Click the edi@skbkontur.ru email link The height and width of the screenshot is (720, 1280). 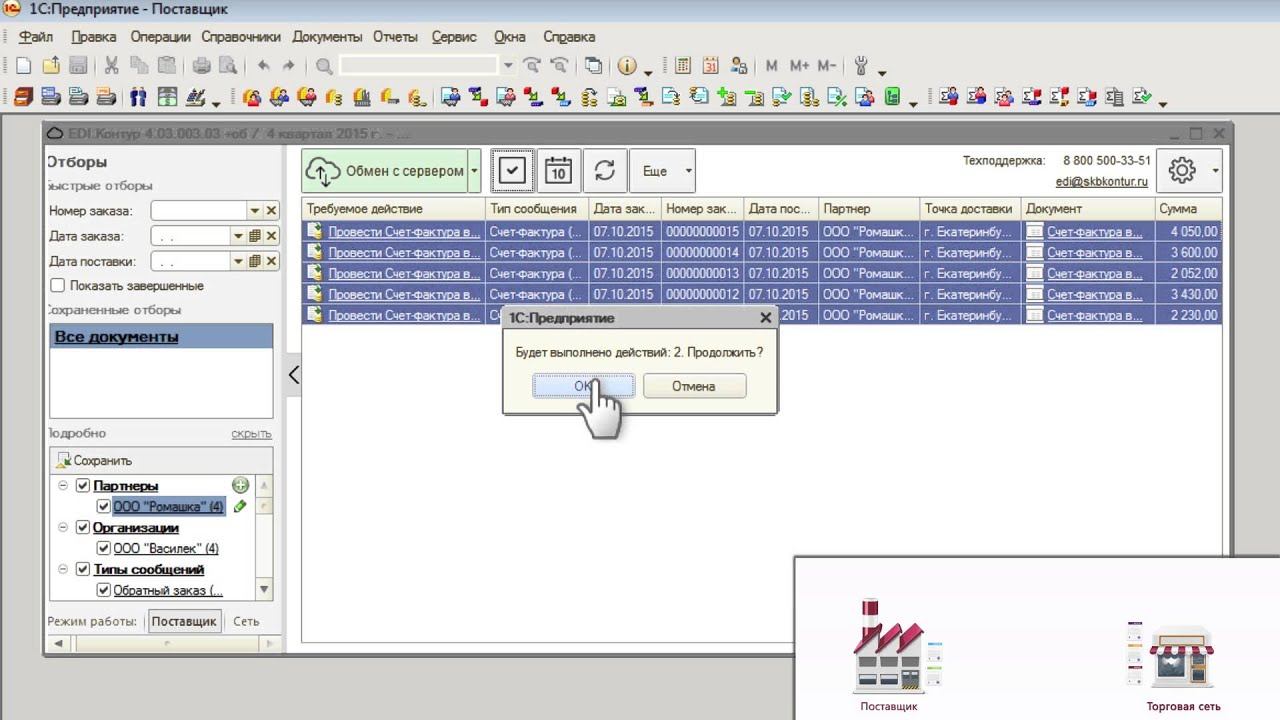point(1102,182)
